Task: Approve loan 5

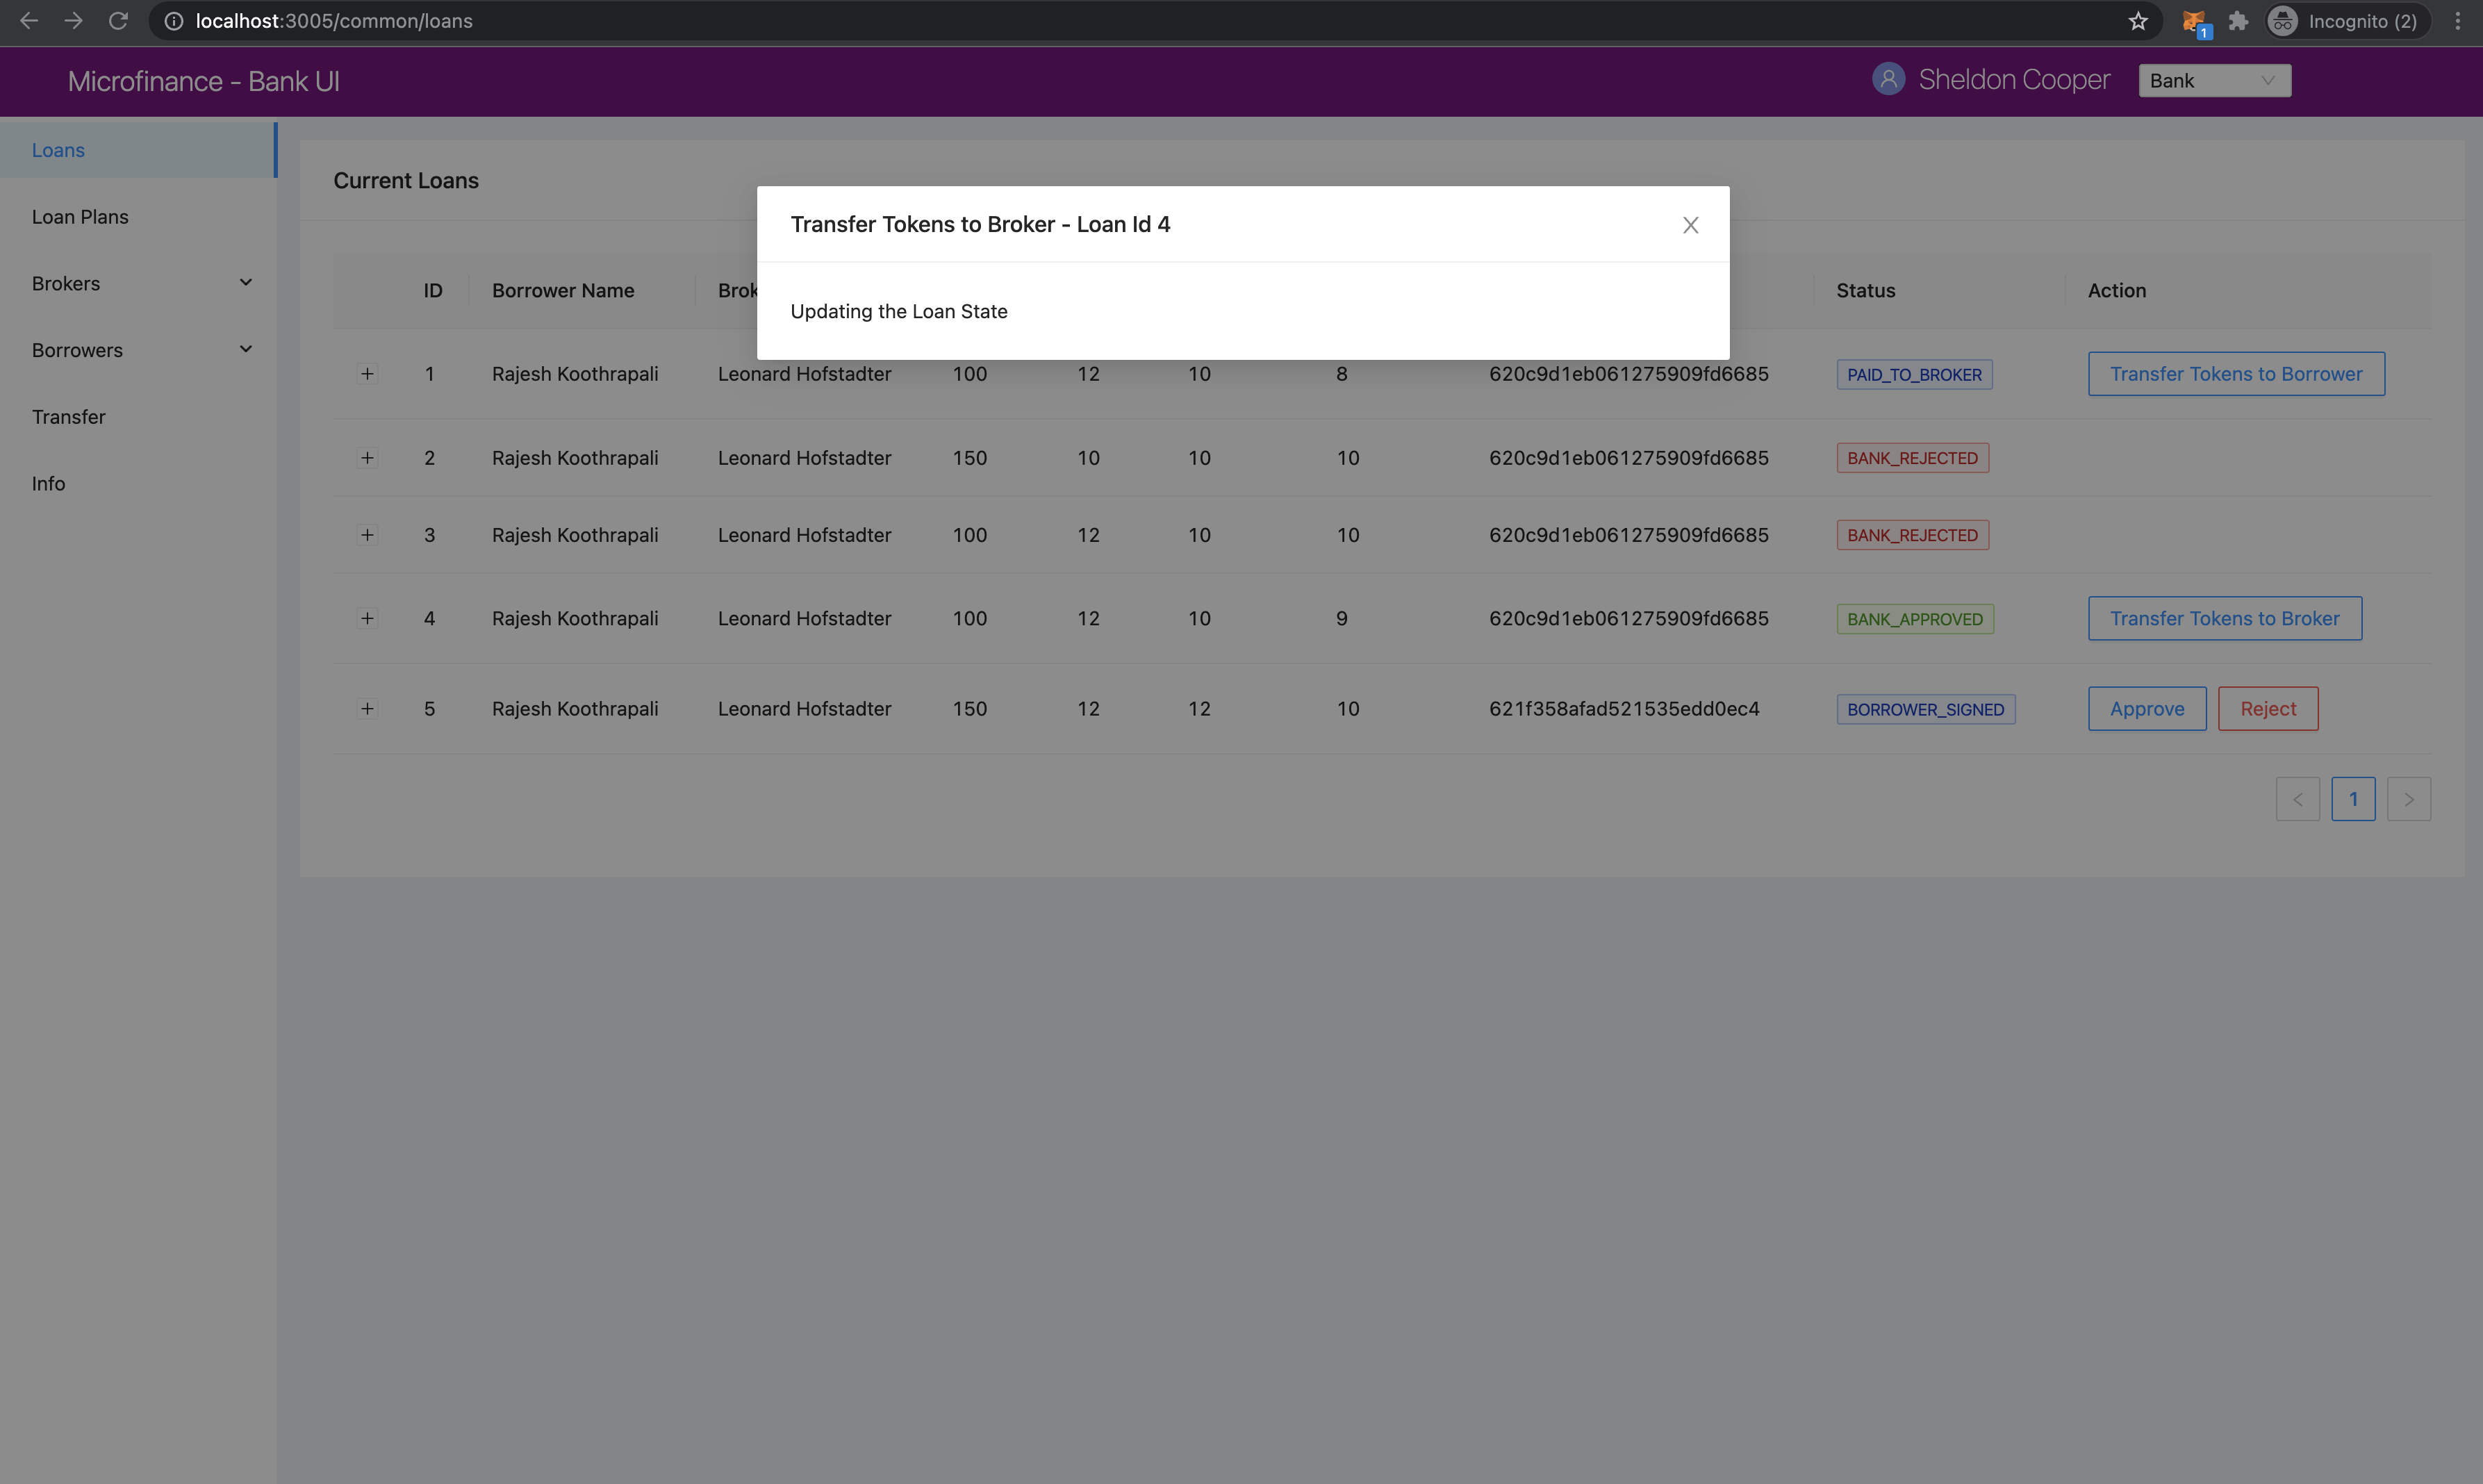Action: coord(2147,708)
